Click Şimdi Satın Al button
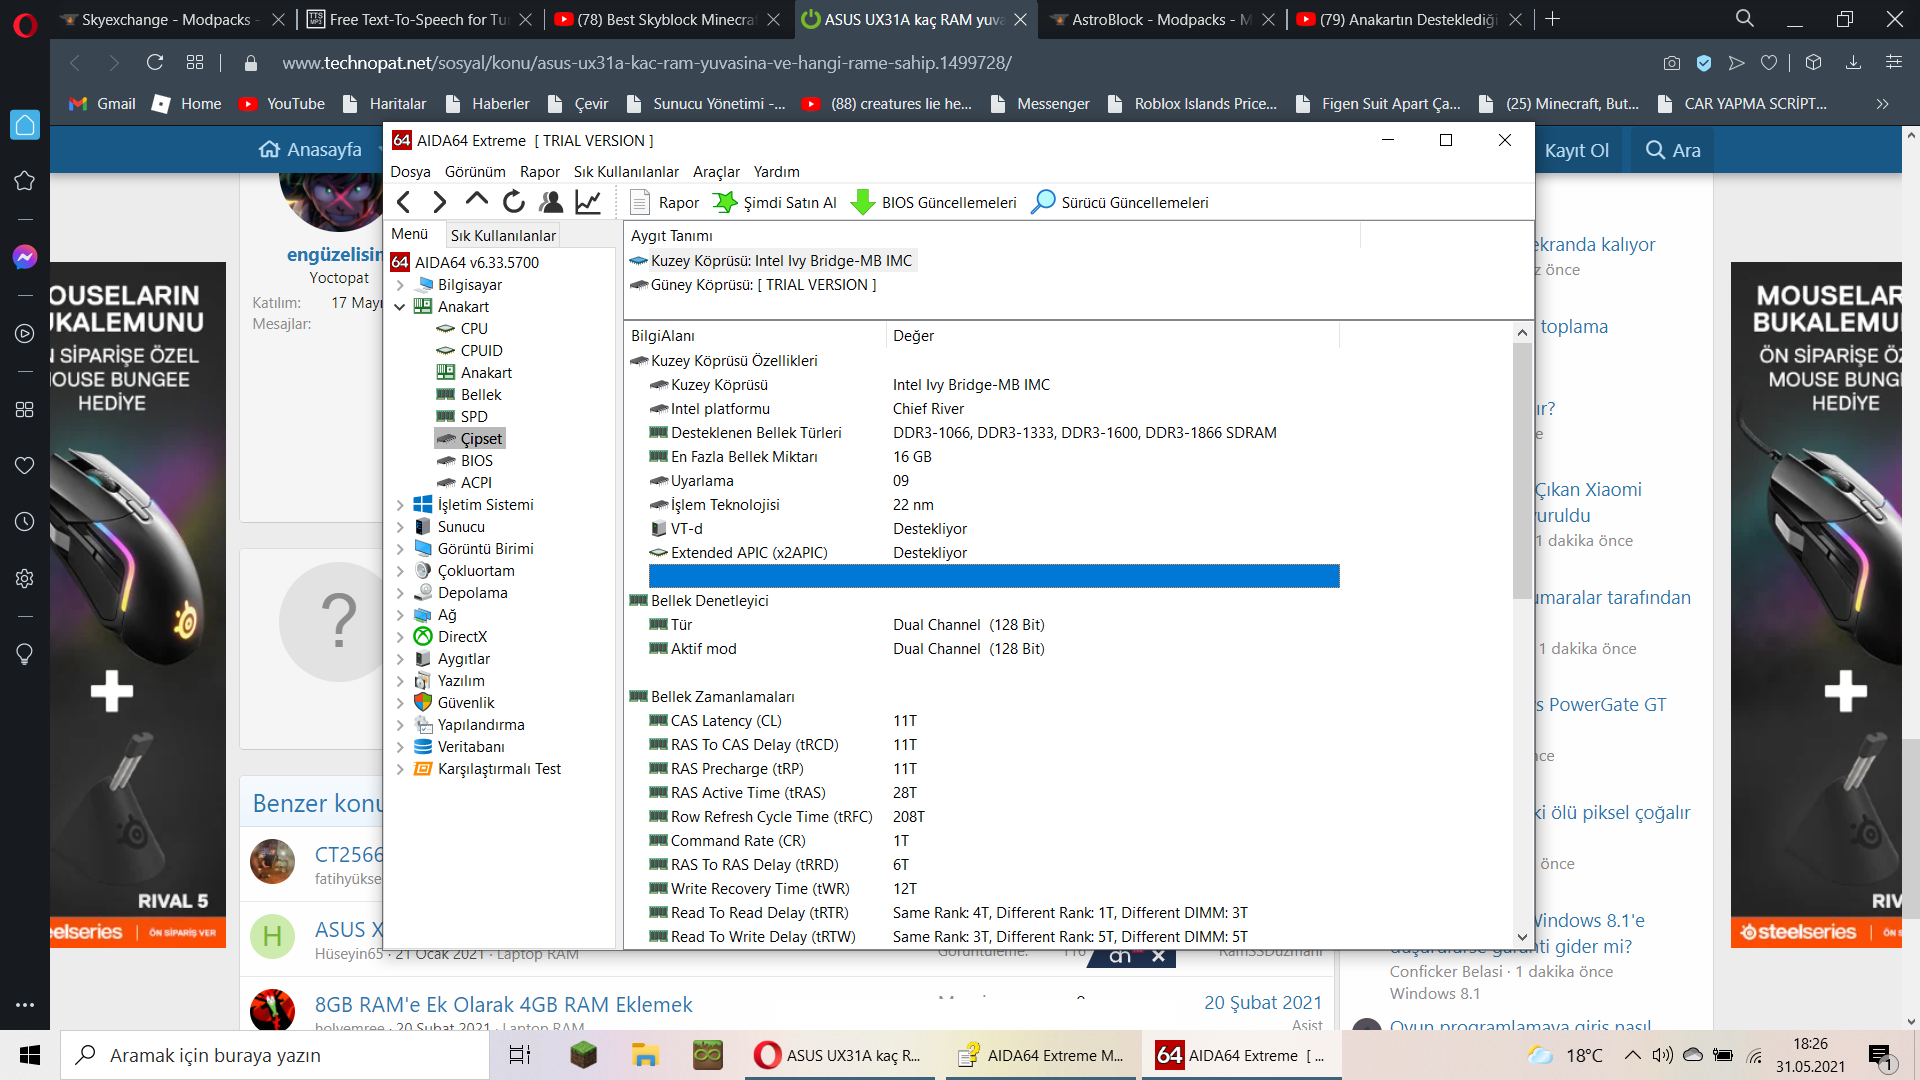The width and height of the screenshot is (1920, 1080). tap(775, 202)
